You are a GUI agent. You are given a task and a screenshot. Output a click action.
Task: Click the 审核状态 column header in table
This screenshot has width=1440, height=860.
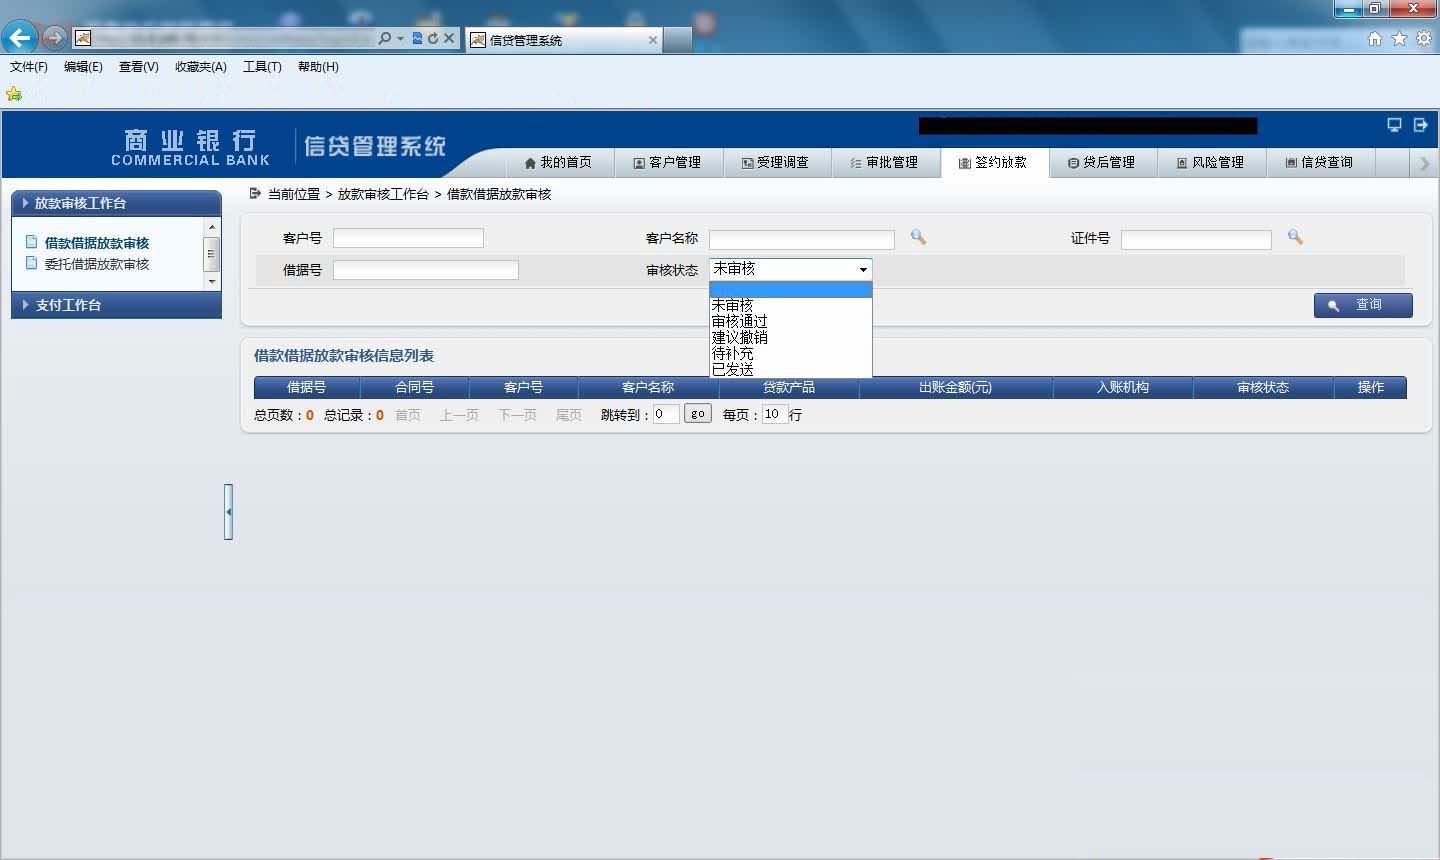1263,387
